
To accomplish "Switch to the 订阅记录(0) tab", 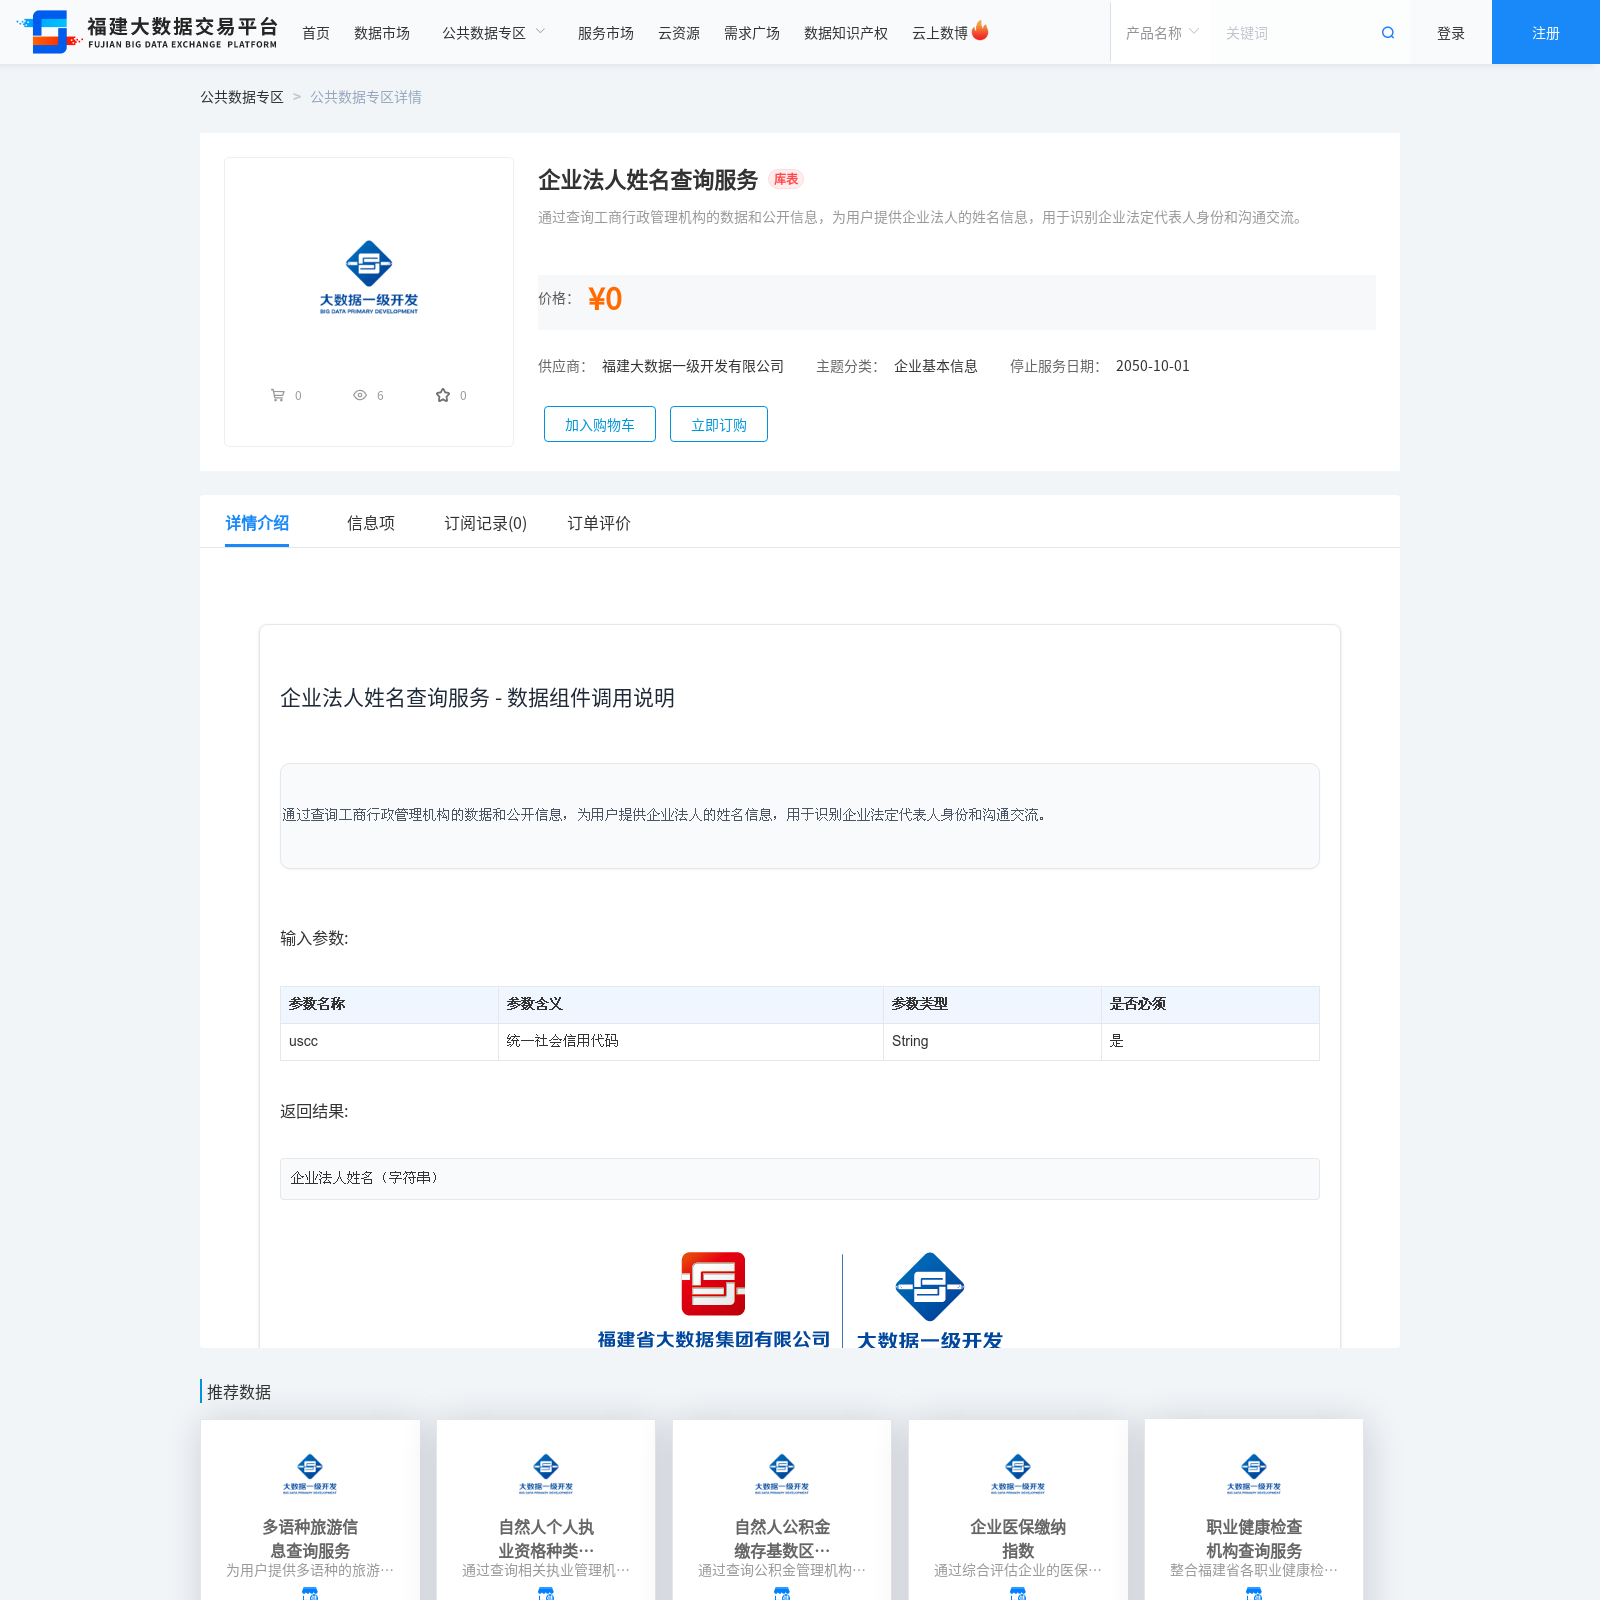I will coord(486,523).
